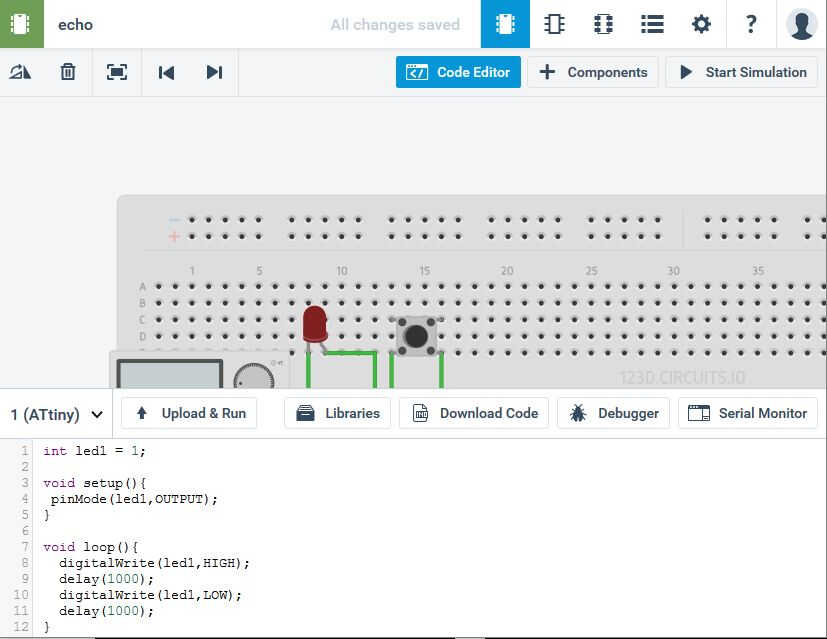Click code line 'digitalWrite(led1,LOW);'
Screen dimensions: 827x639
pyautogui.click(x=150, y=595)
